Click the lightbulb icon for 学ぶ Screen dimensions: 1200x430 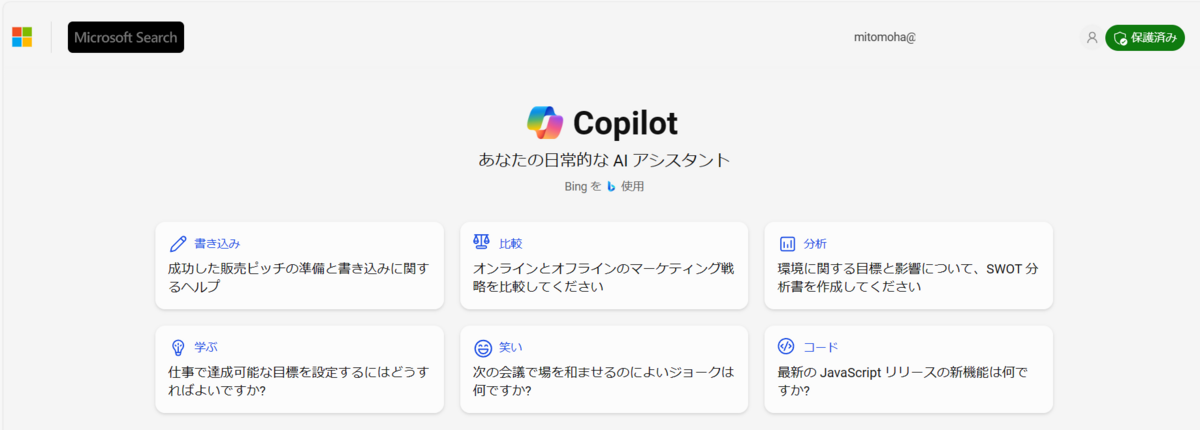point(178,347)
